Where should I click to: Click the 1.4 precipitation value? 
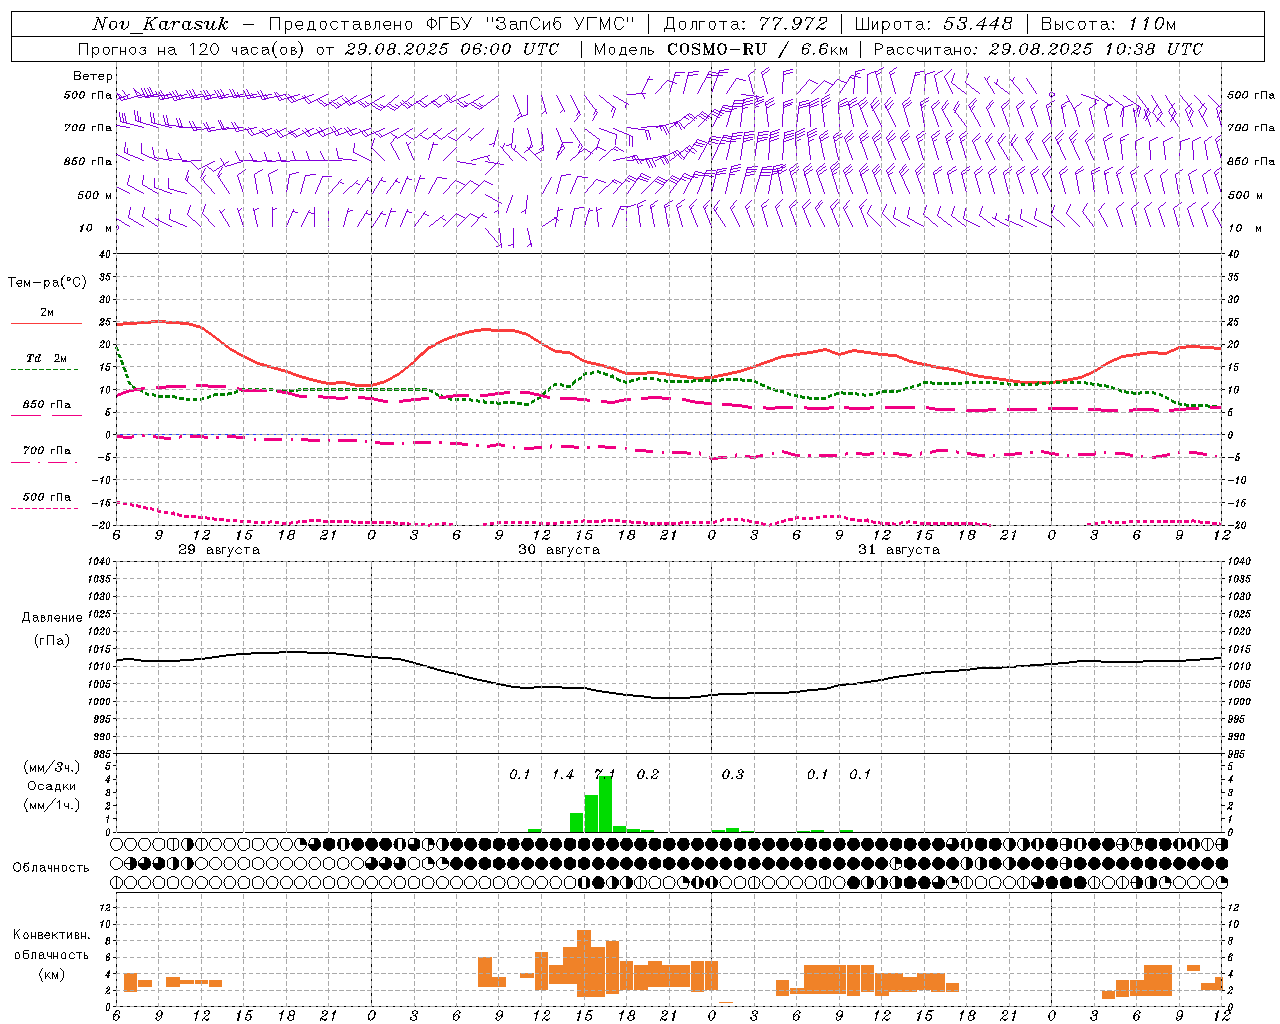[x=563, y=775]
